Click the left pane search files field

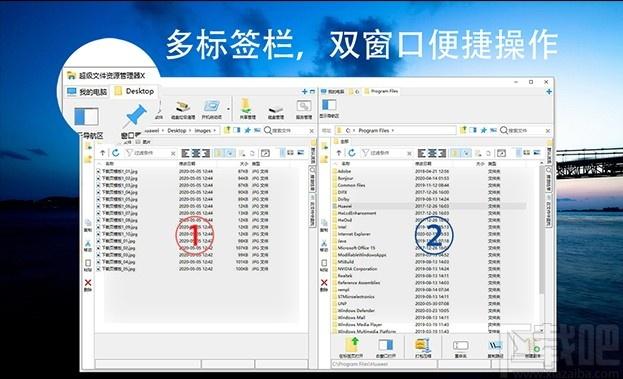[x=290, y=130]
